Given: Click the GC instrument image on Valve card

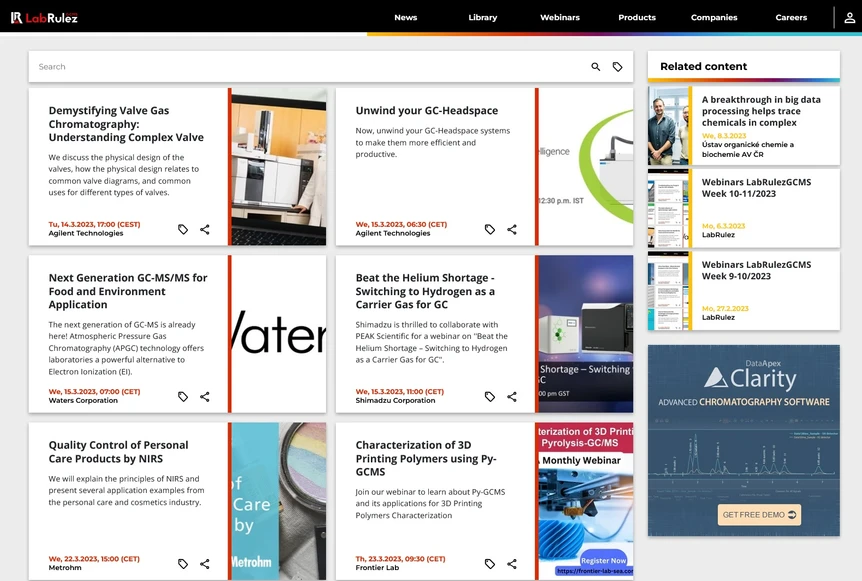Looking at the screenshot, I should (x=279, y=167).
